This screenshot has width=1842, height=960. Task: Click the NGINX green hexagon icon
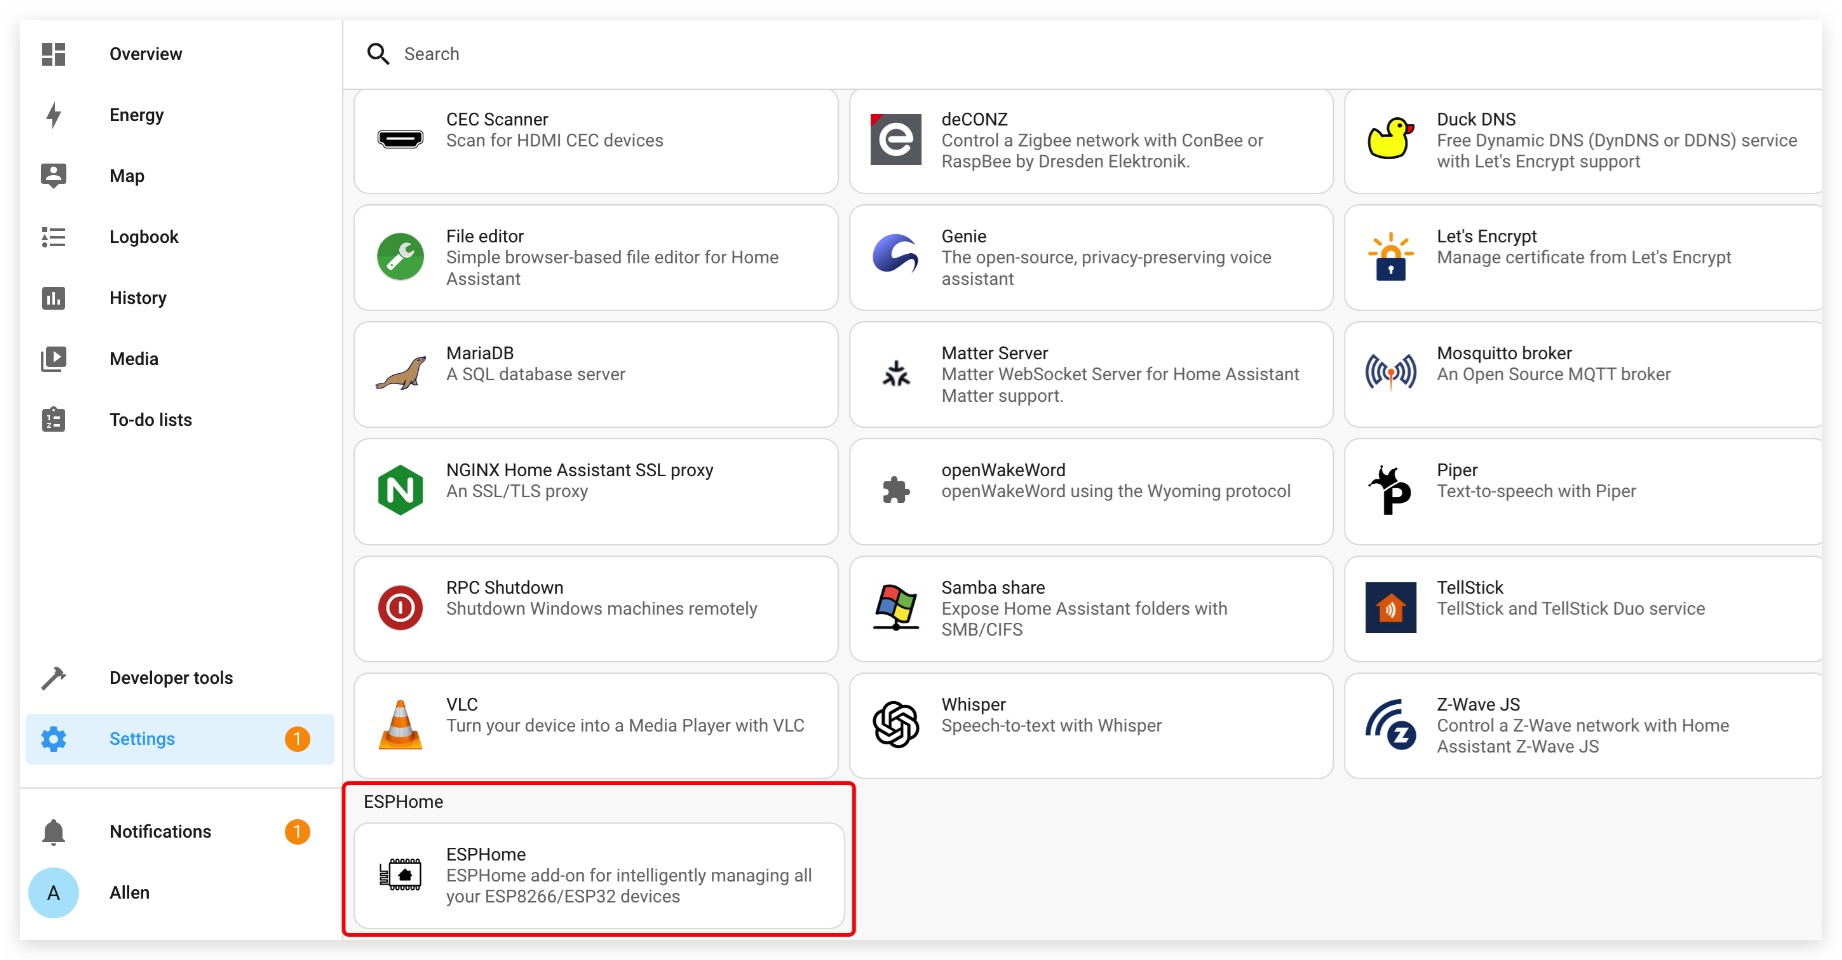click(400, 490)
